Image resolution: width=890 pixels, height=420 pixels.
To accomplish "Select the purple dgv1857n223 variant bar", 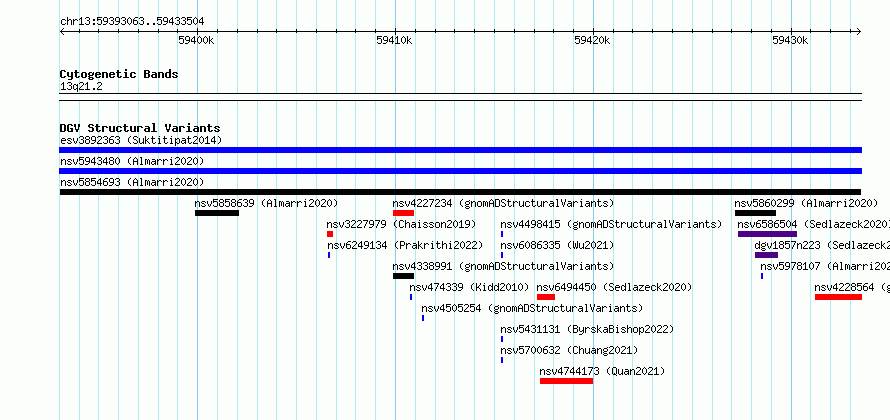I will 766,255.
